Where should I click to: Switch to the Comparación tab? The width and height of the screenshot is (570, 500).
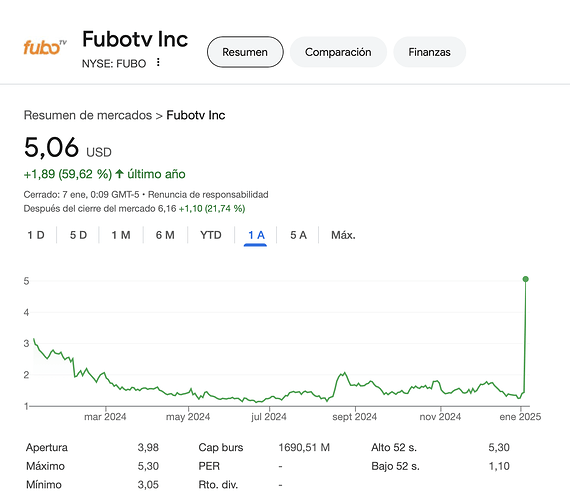pos(338,52)
